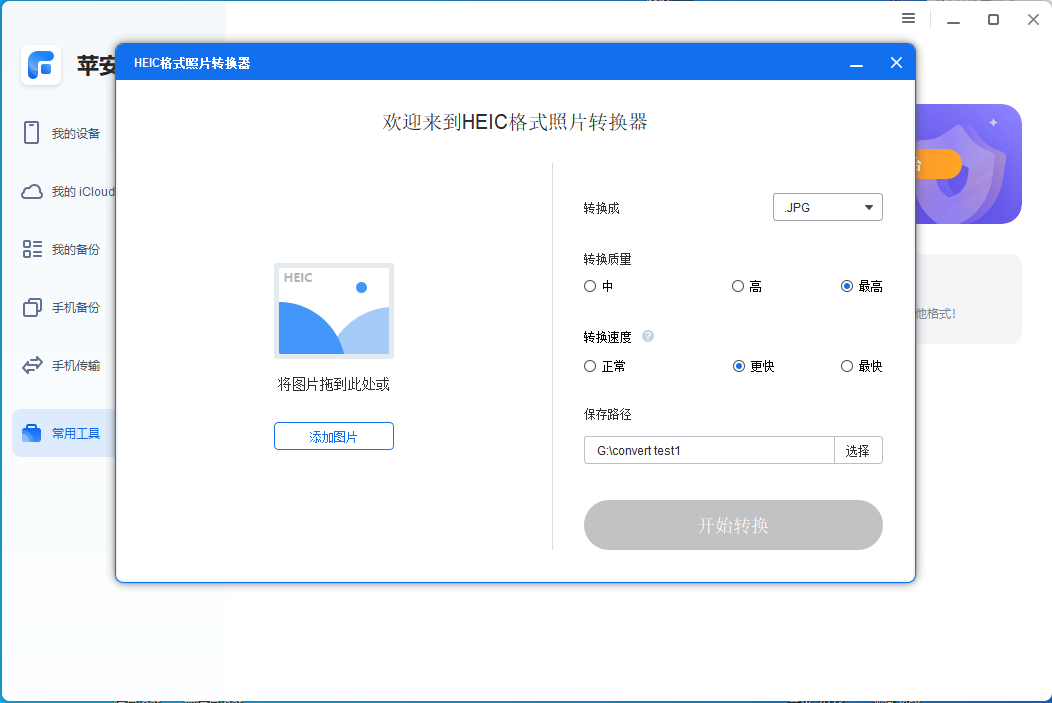Open the JPG output format dropdown

coord(827,207)
